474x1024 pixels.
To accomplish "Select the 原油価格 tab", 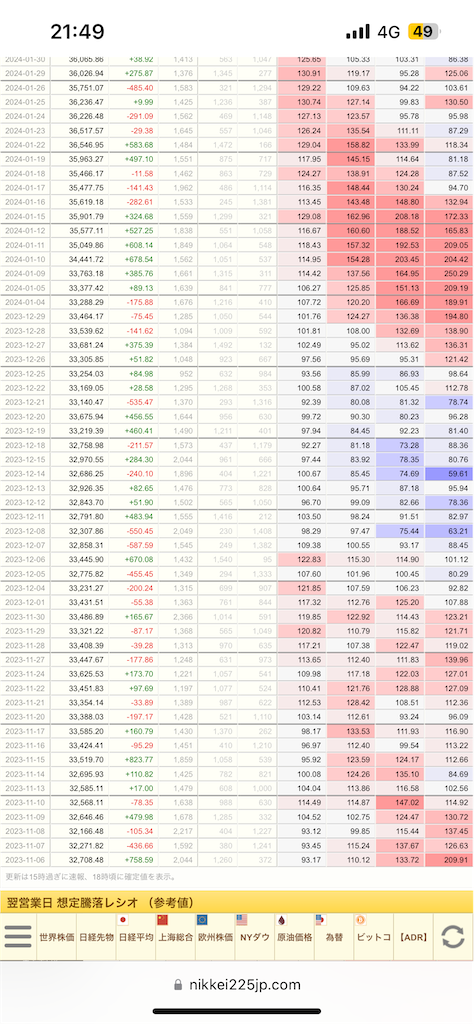I will click(294, 937).
